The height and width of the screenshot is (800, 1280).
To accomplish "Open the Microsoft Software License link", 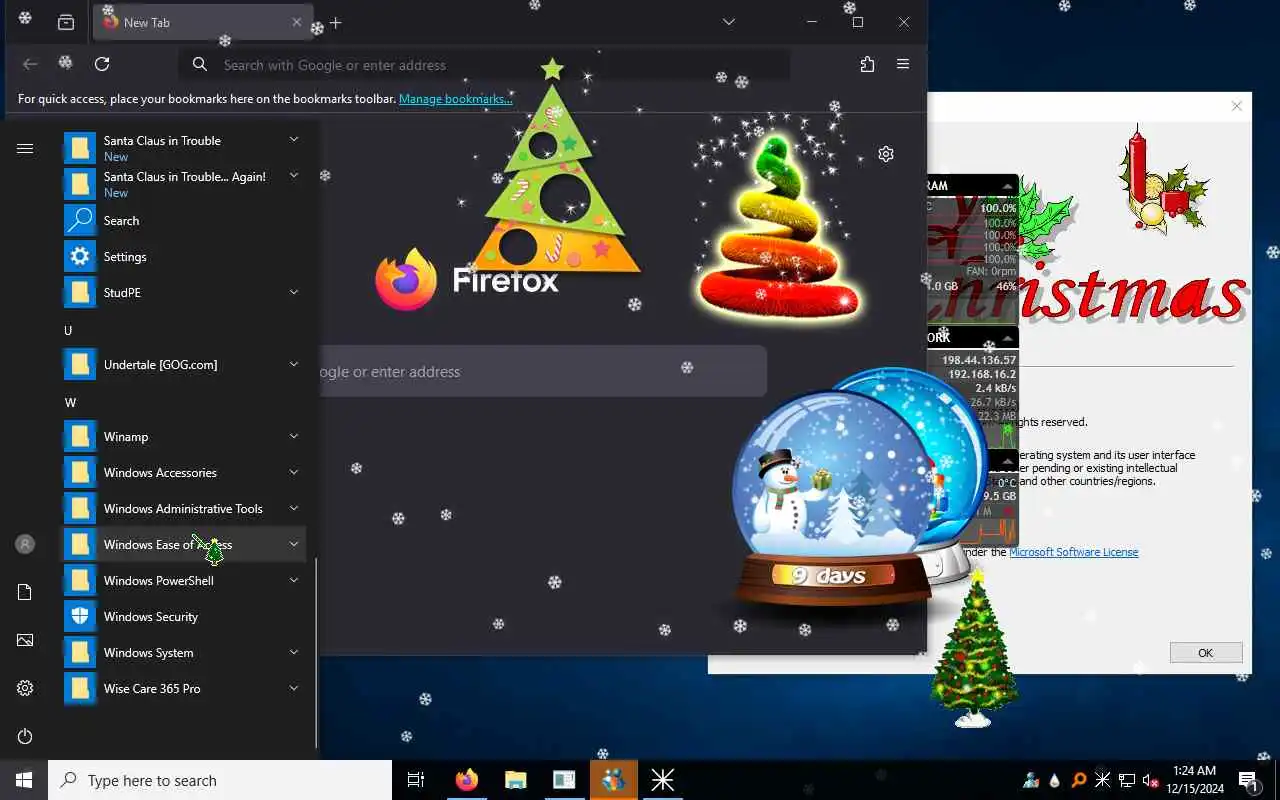I will pyautogui.click(x=1073, y=552).
